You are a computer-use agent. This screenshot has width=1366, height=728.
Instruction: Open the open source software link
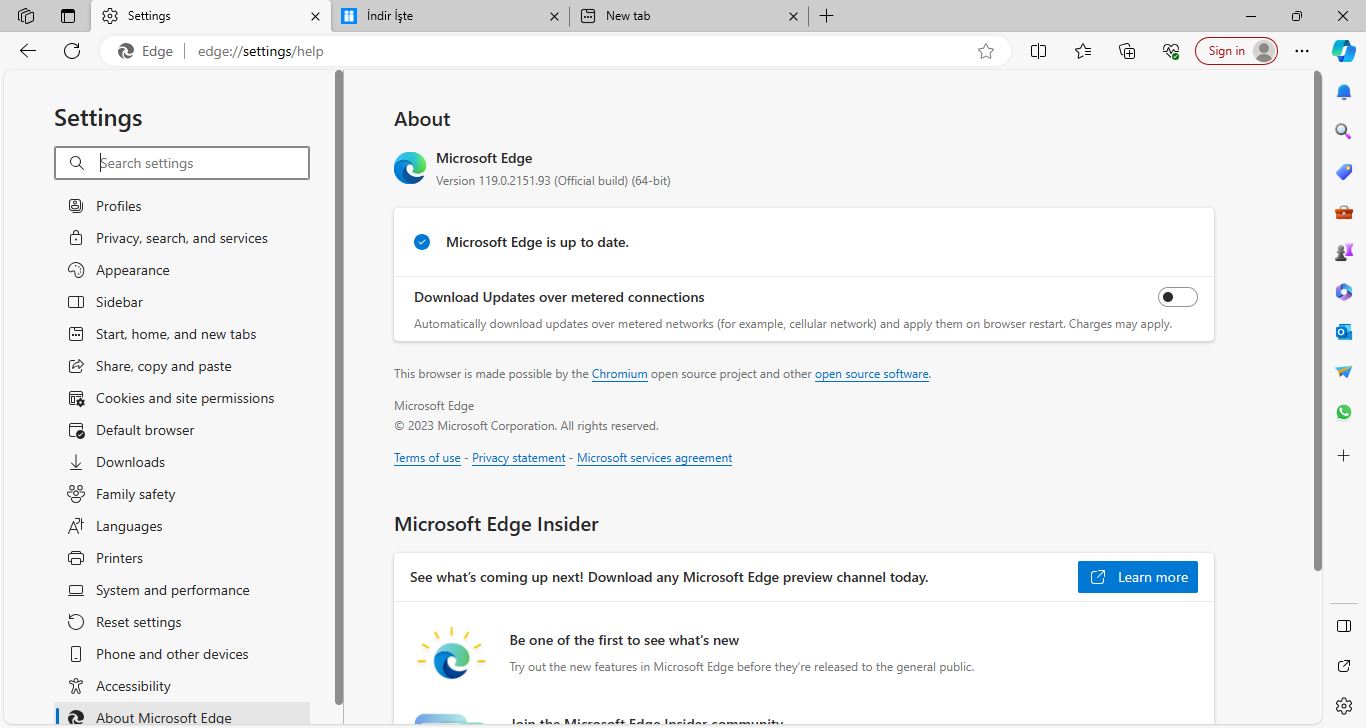click(x=872, y=374)
